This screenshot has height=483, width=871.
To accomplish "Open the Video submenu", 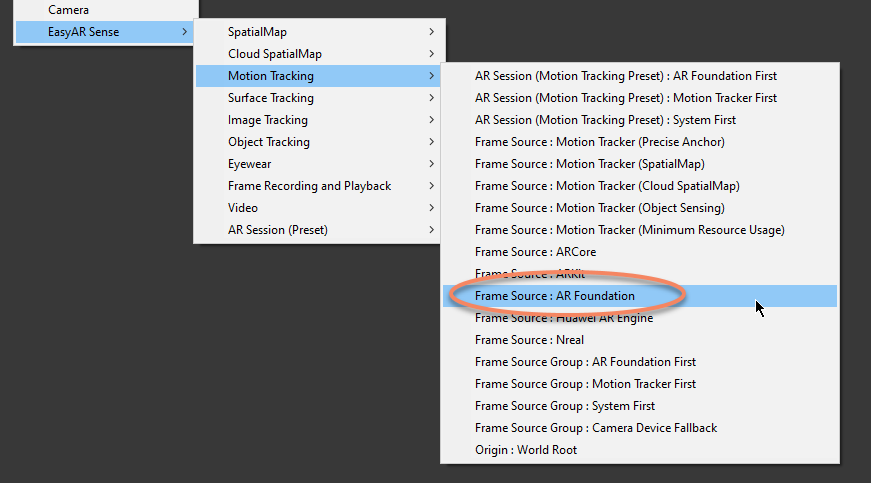I will (319, 208).
